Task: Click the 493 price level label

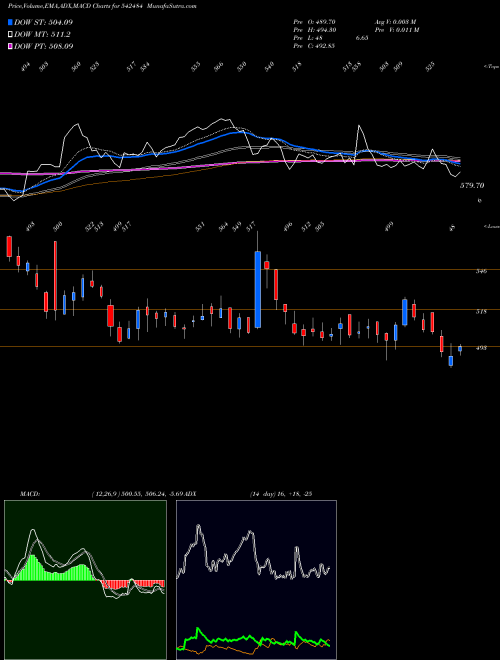Action: (481, 348)
